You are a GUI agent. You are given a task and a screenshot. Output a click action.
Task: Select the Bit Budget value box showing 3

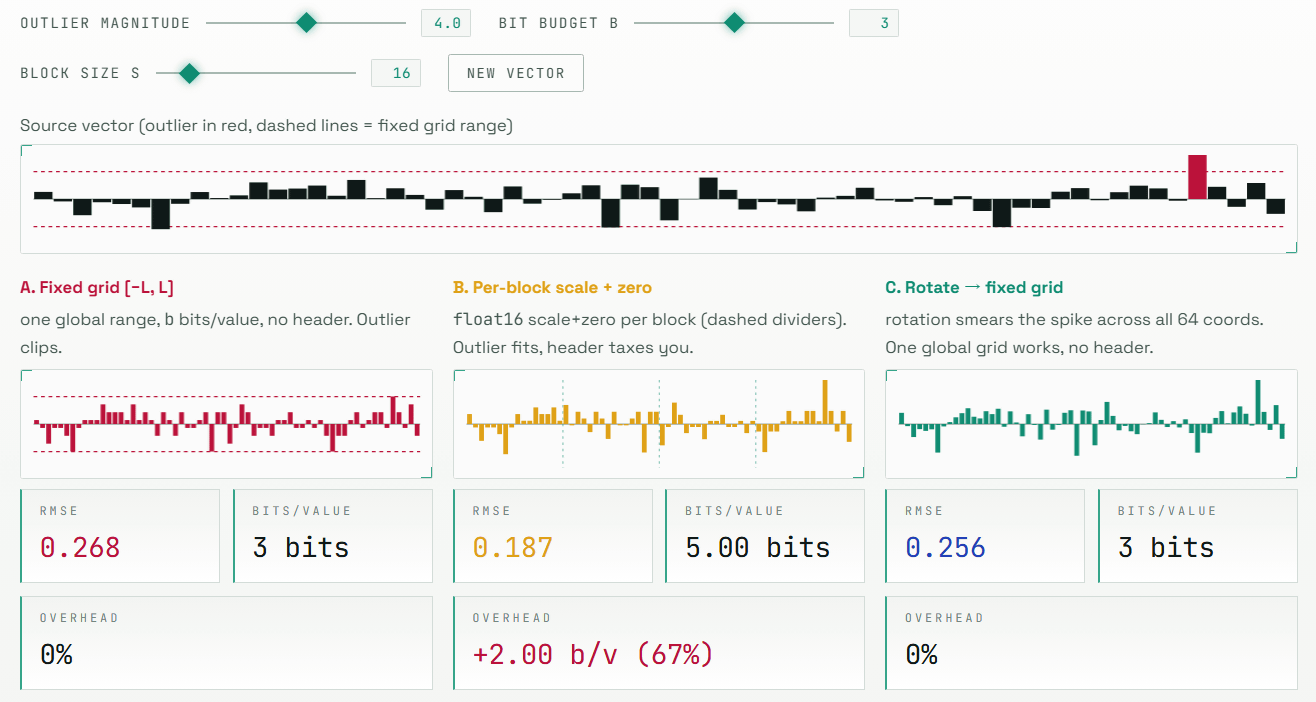pos(873,23)
